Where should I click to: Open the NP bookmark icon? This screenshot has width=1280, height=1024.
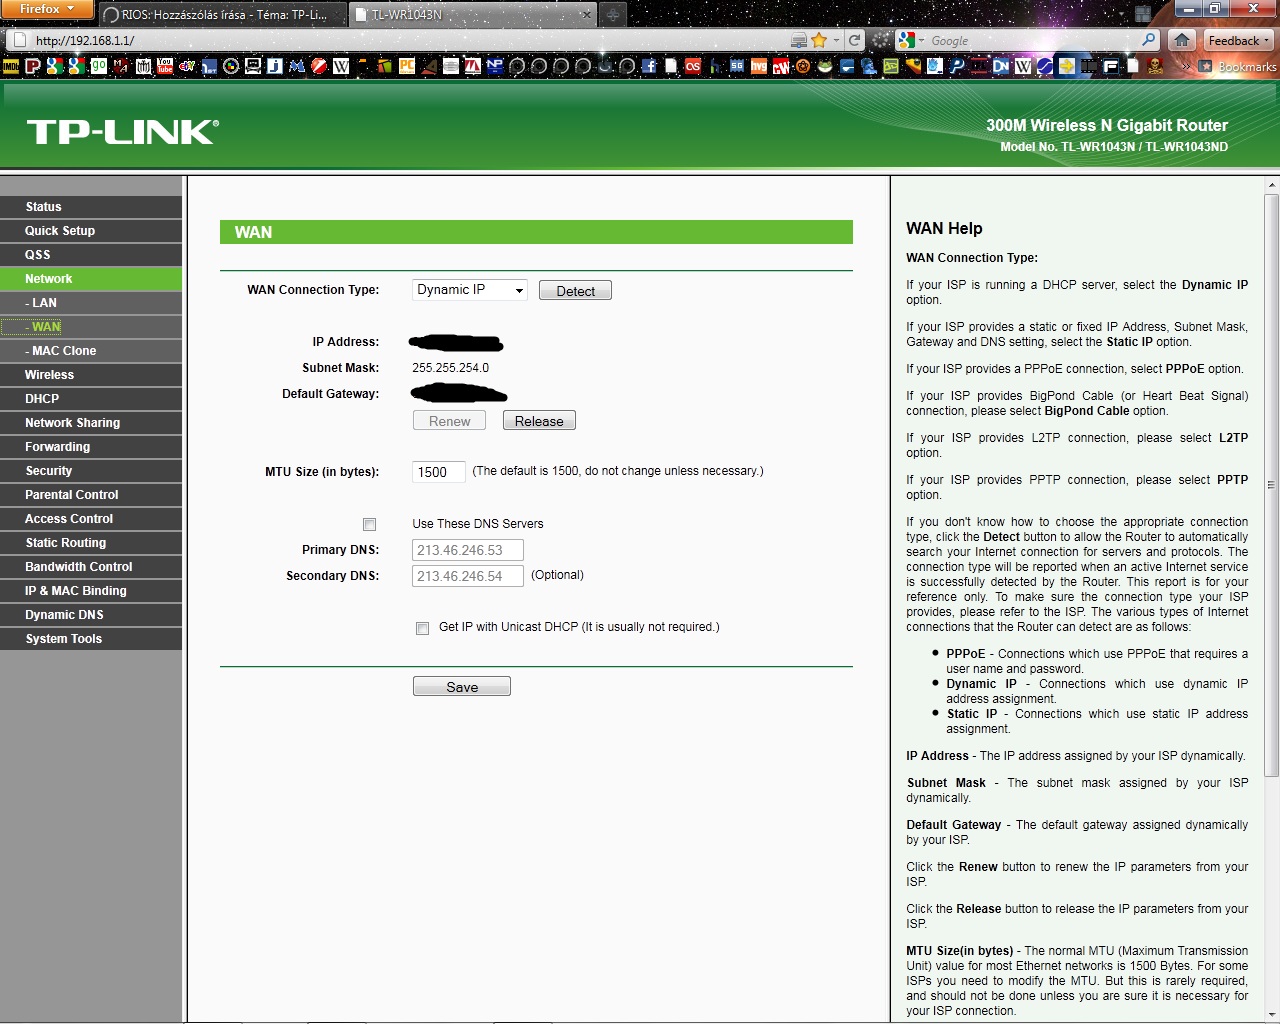(495, 66)
